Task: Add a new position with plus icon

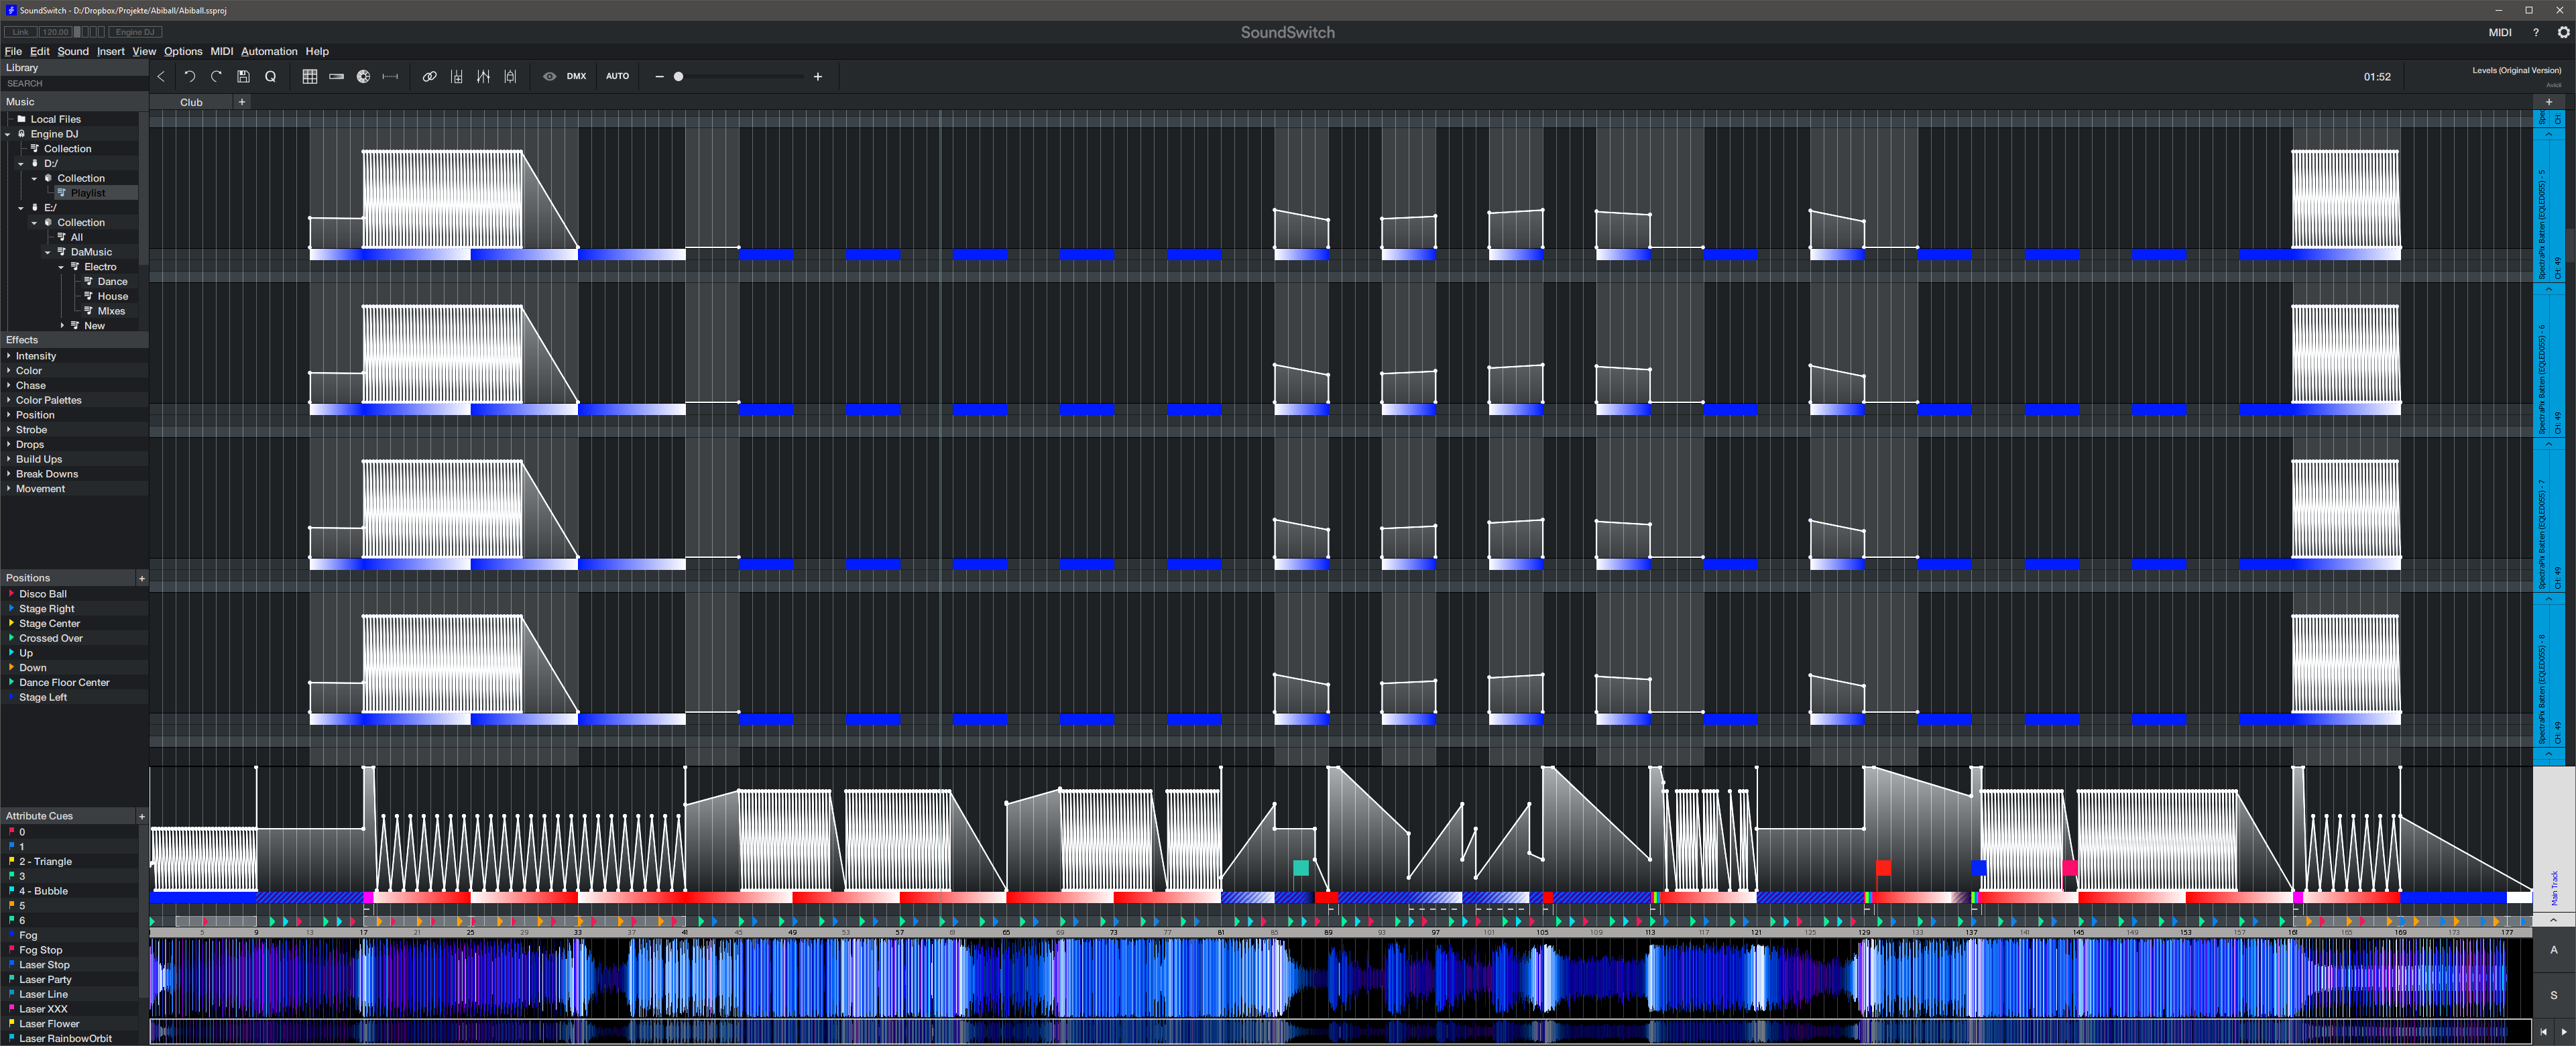Action: coord(142,578)
